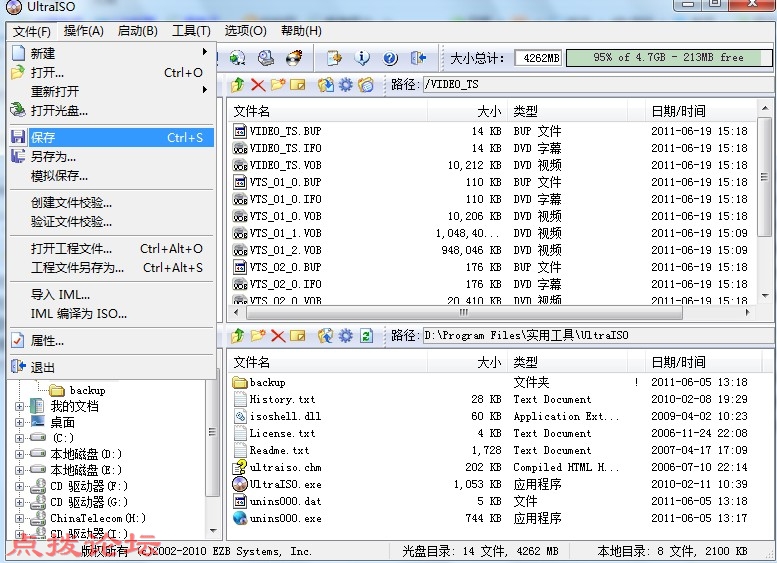Open the 文件(F) menu
Image resolution: width=777 pixels, height=563 pixels.
coord(31,31)
